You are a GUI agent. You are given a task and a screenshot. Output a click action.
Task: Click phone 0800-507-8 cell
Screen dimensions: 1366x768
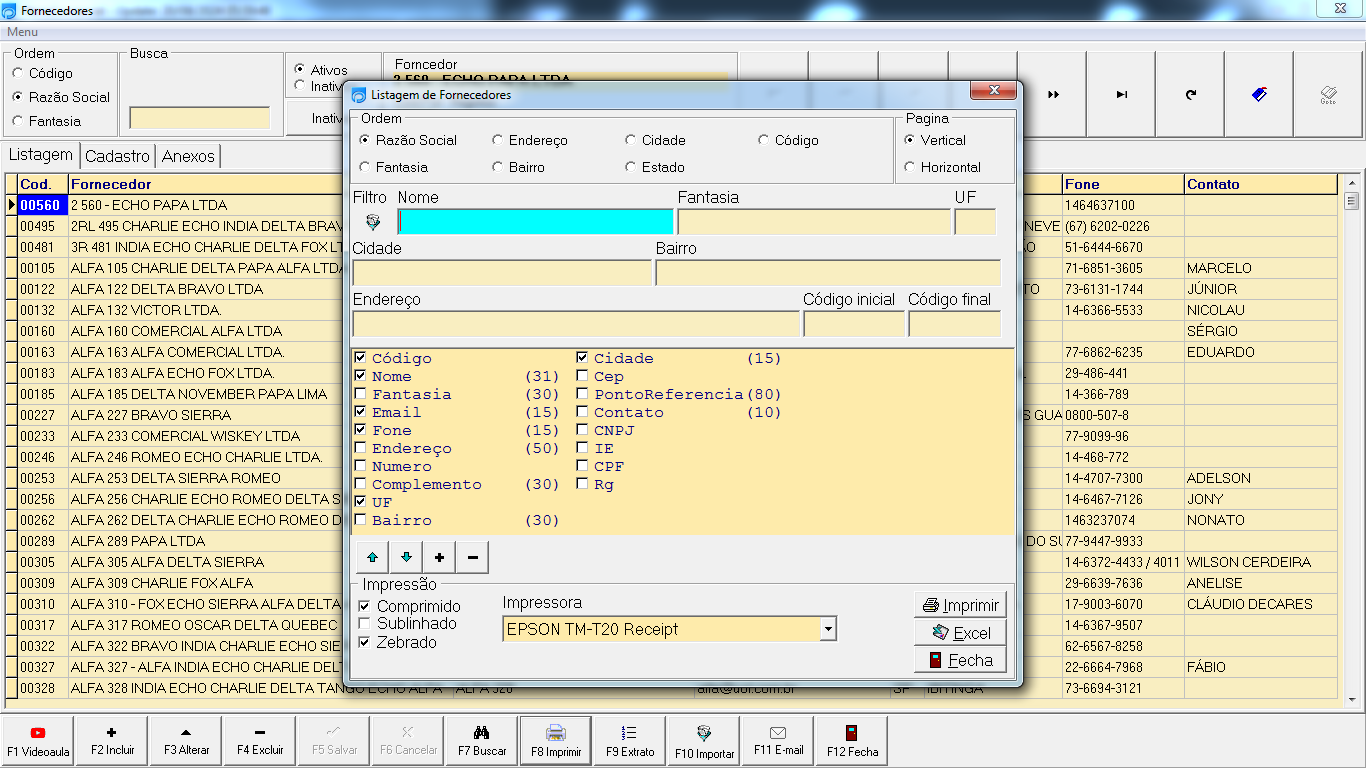[x=1123, y=415]
